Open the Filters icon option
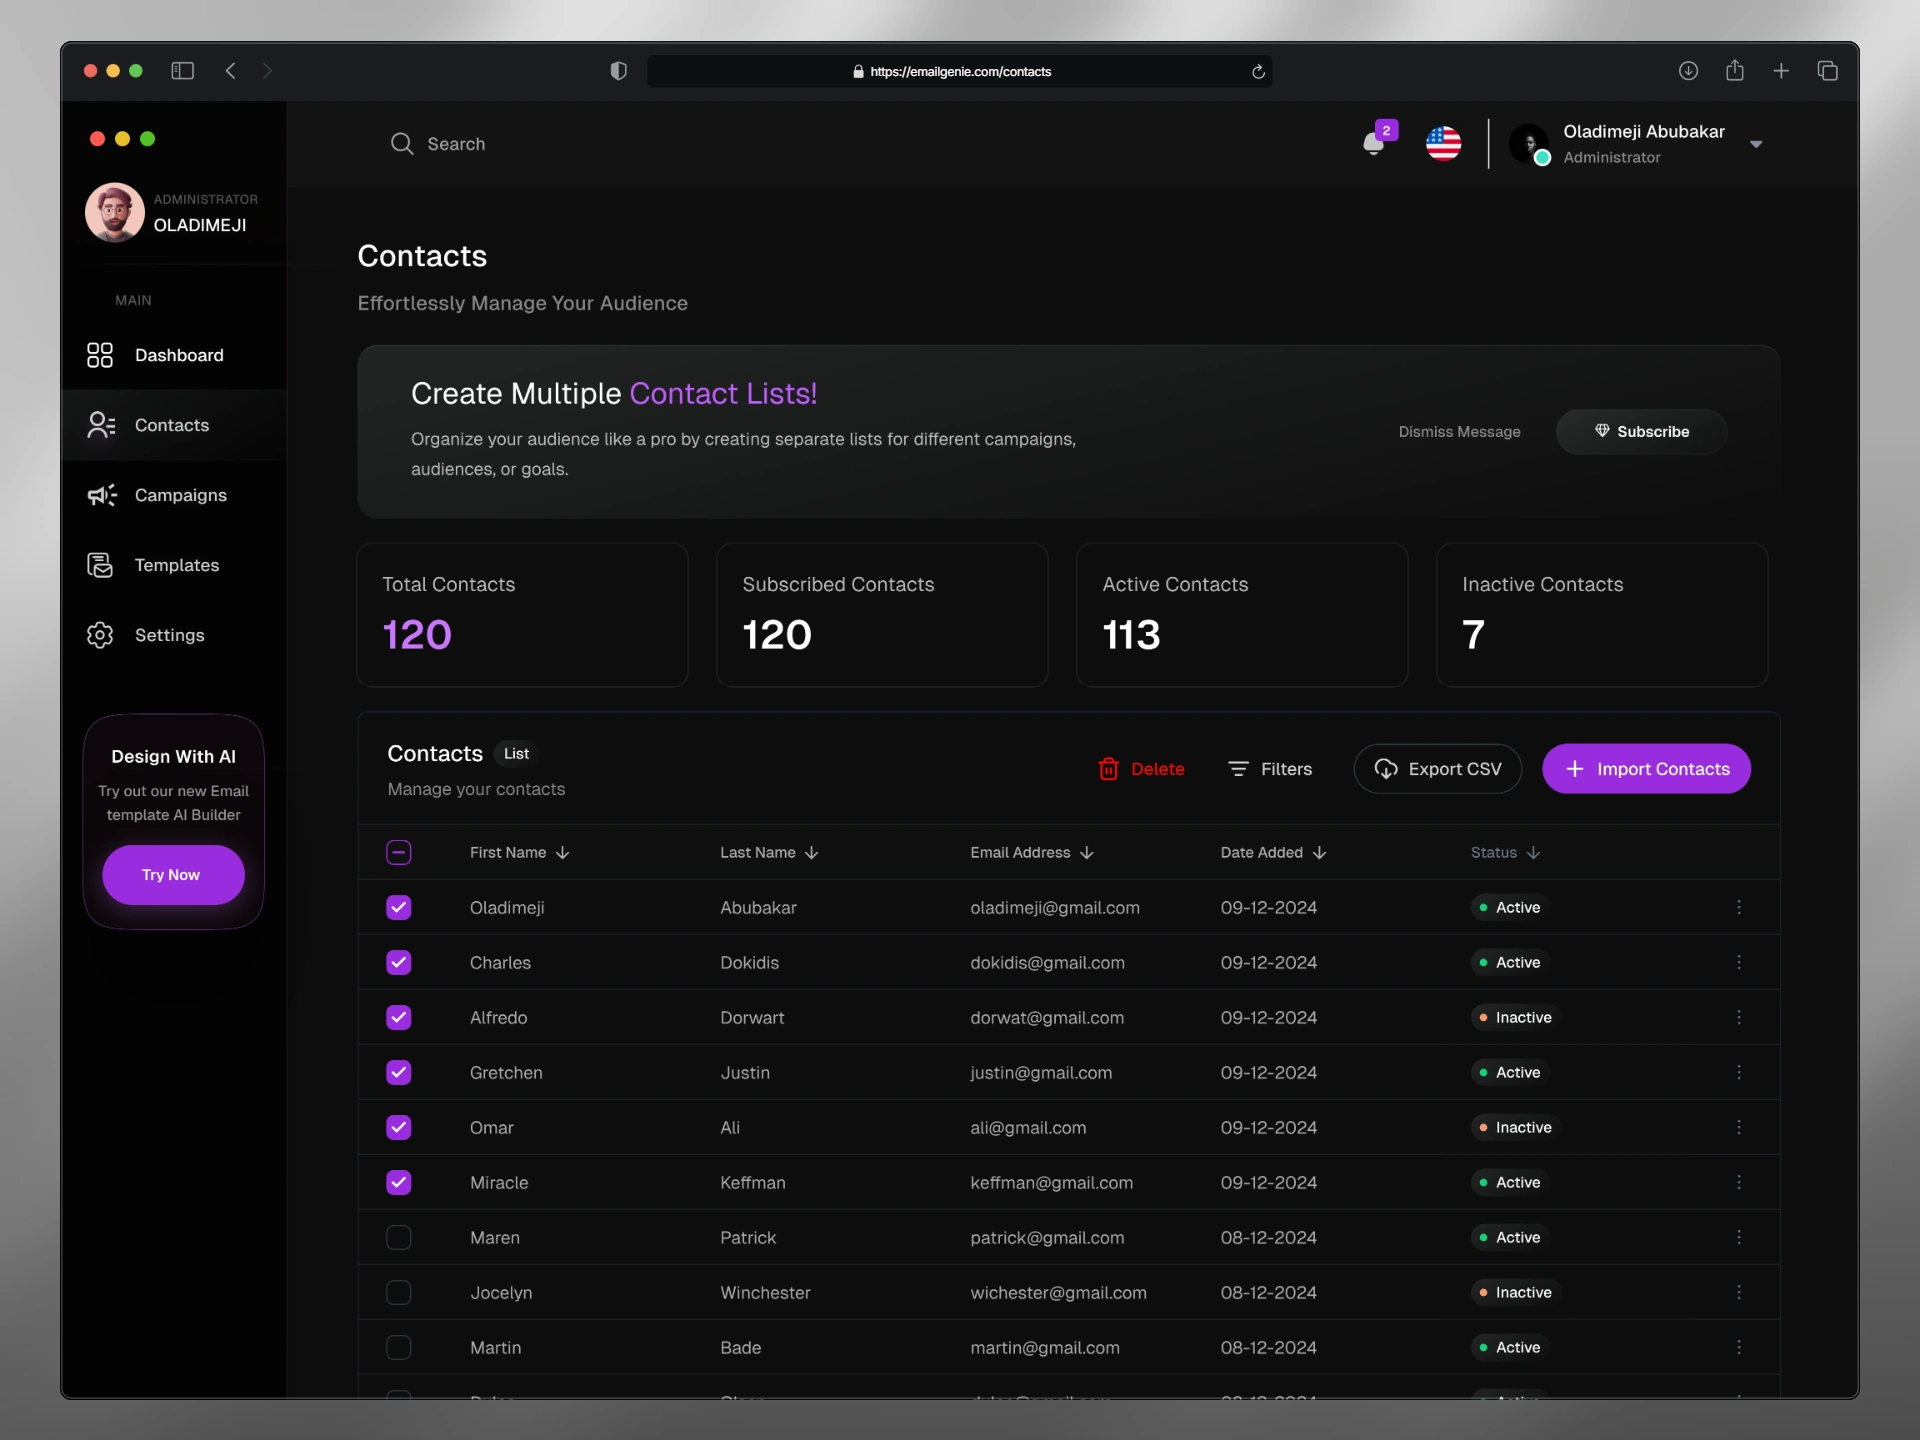This screenshot has width=1920, height=1440. [x=1238, y=769]
